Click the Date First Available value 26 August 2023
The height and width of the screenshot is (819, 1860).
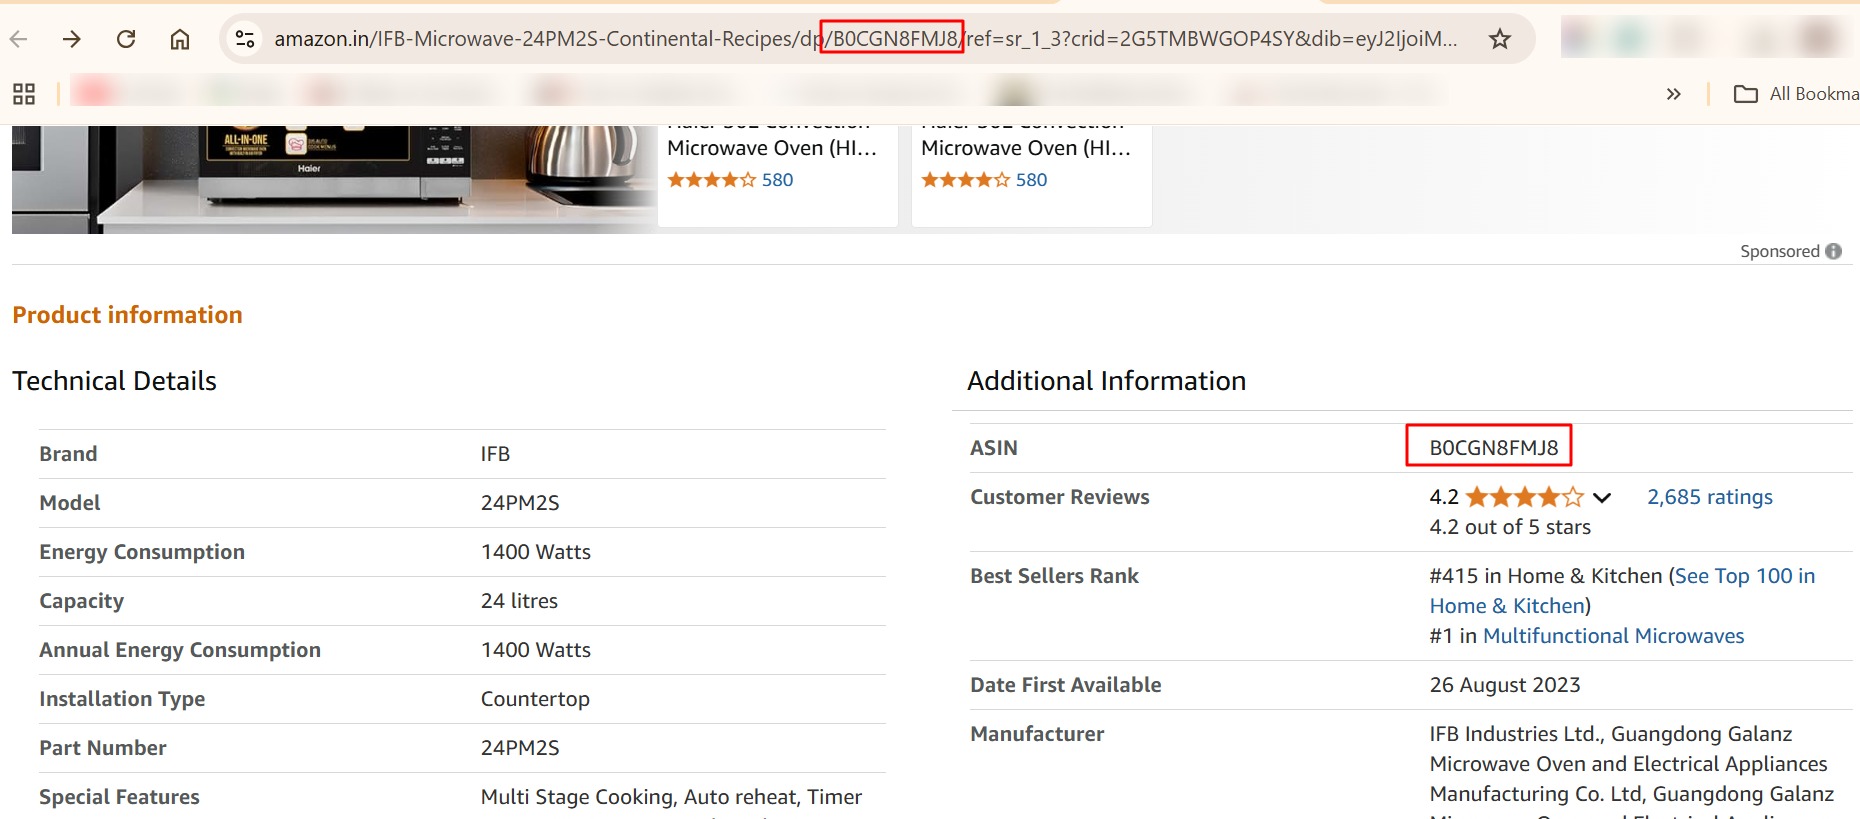1505,685
